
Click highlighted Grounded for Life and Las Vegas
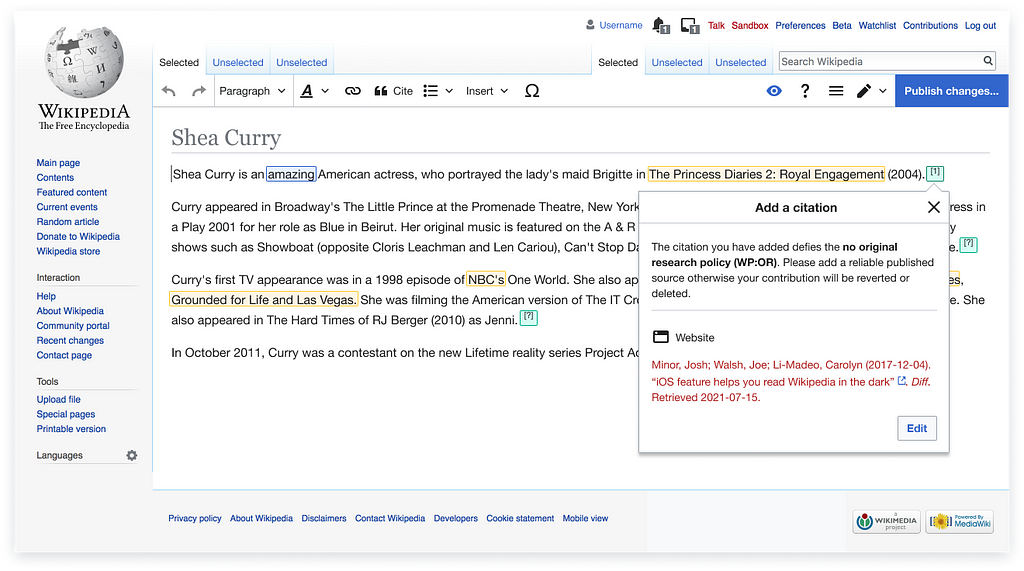pyautogui.click(x=264, y=300)
